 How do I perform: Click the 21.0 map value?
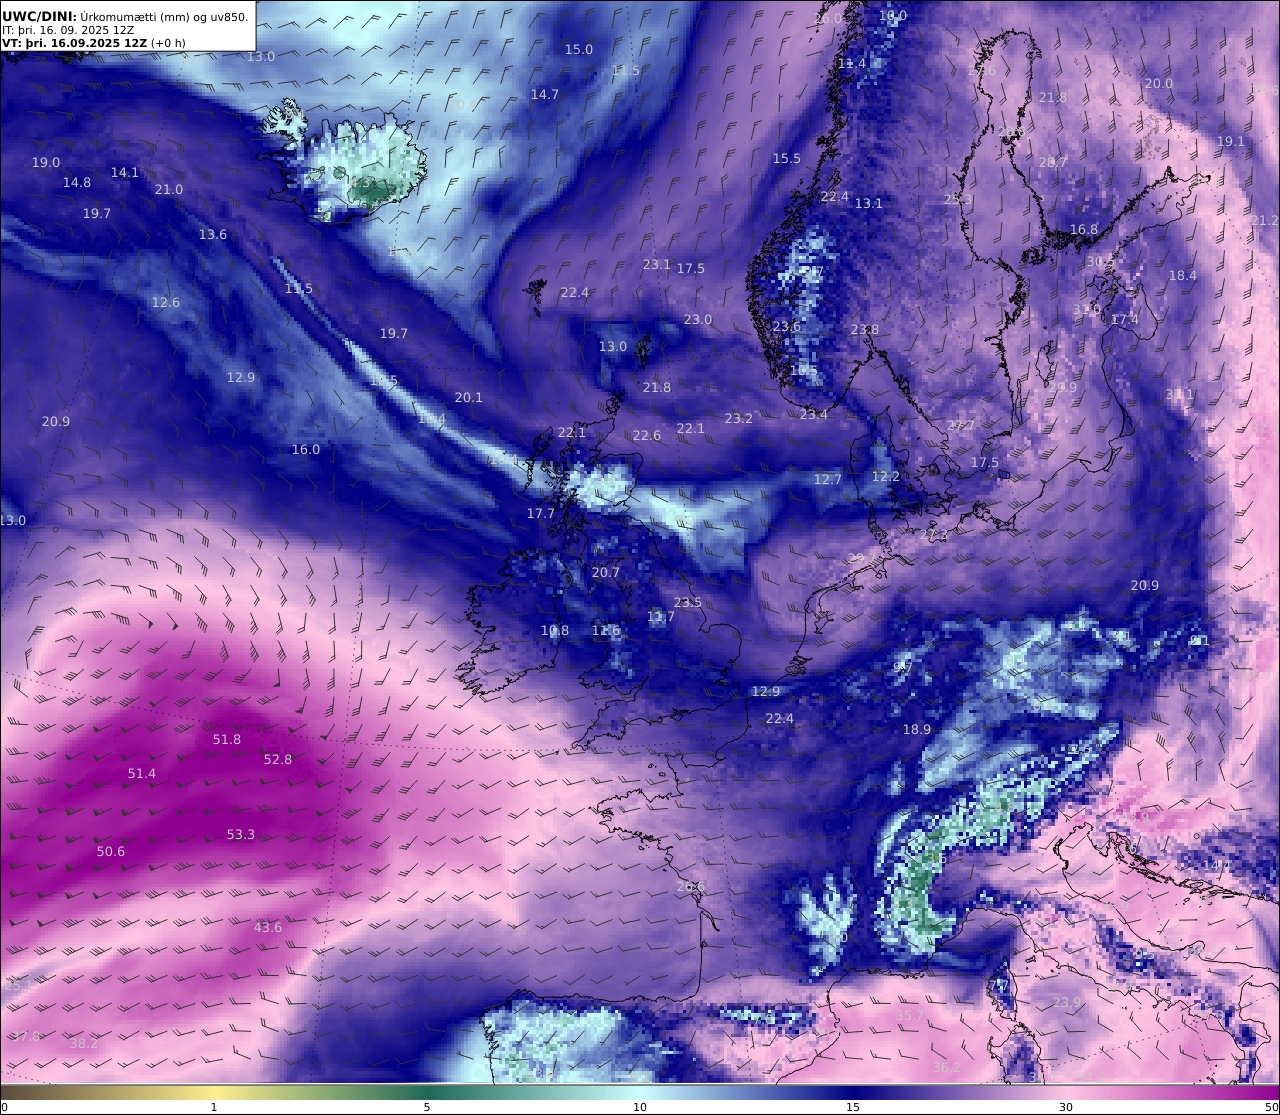click(x=169, y=189)
